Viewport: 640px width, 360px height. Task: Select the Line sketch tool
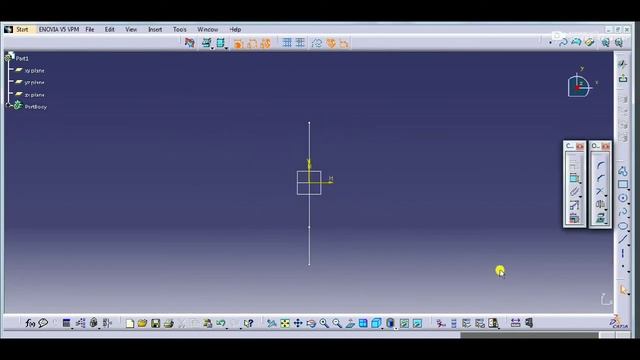tap(622, 239)
